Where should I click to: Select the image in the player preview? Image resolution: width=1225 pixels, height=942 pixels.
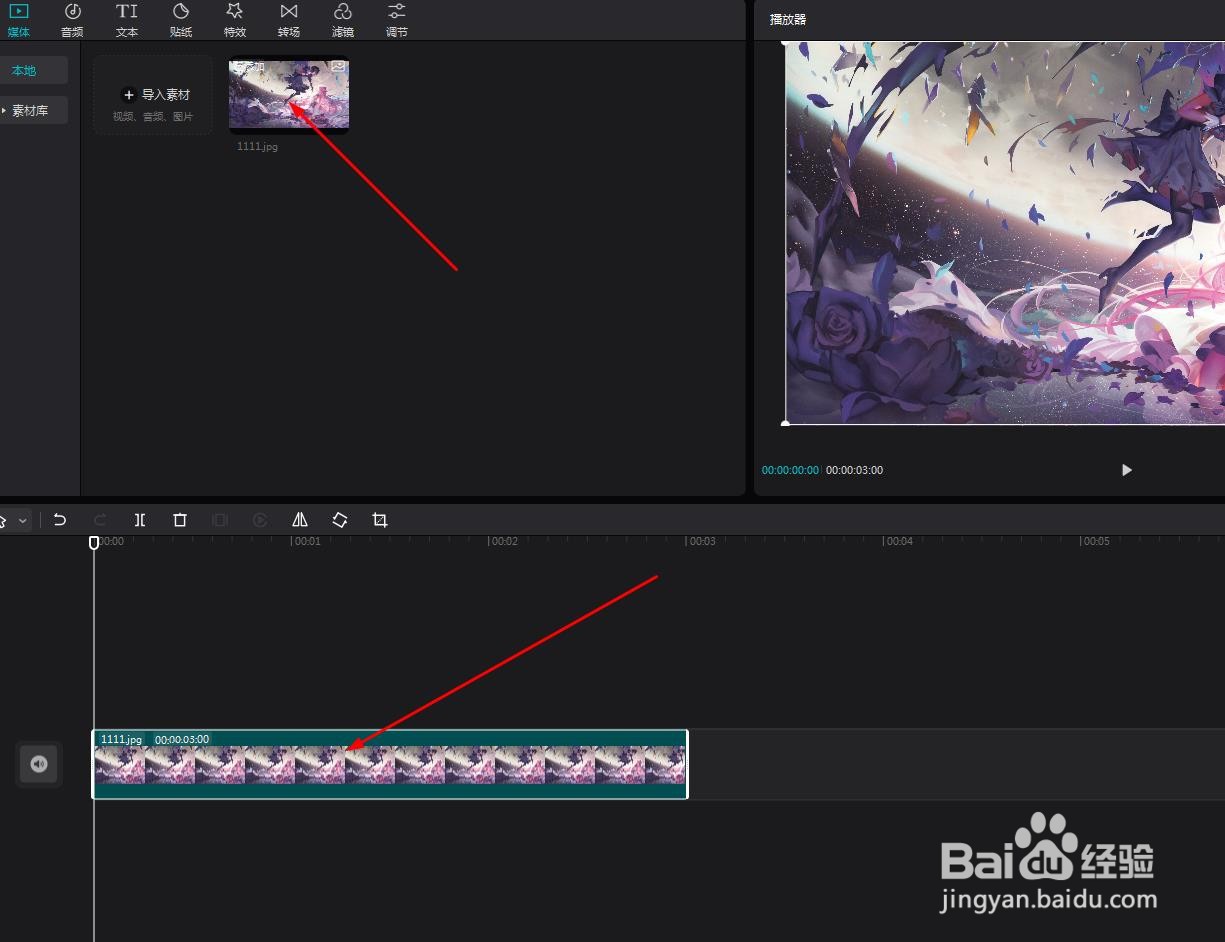1004,233
